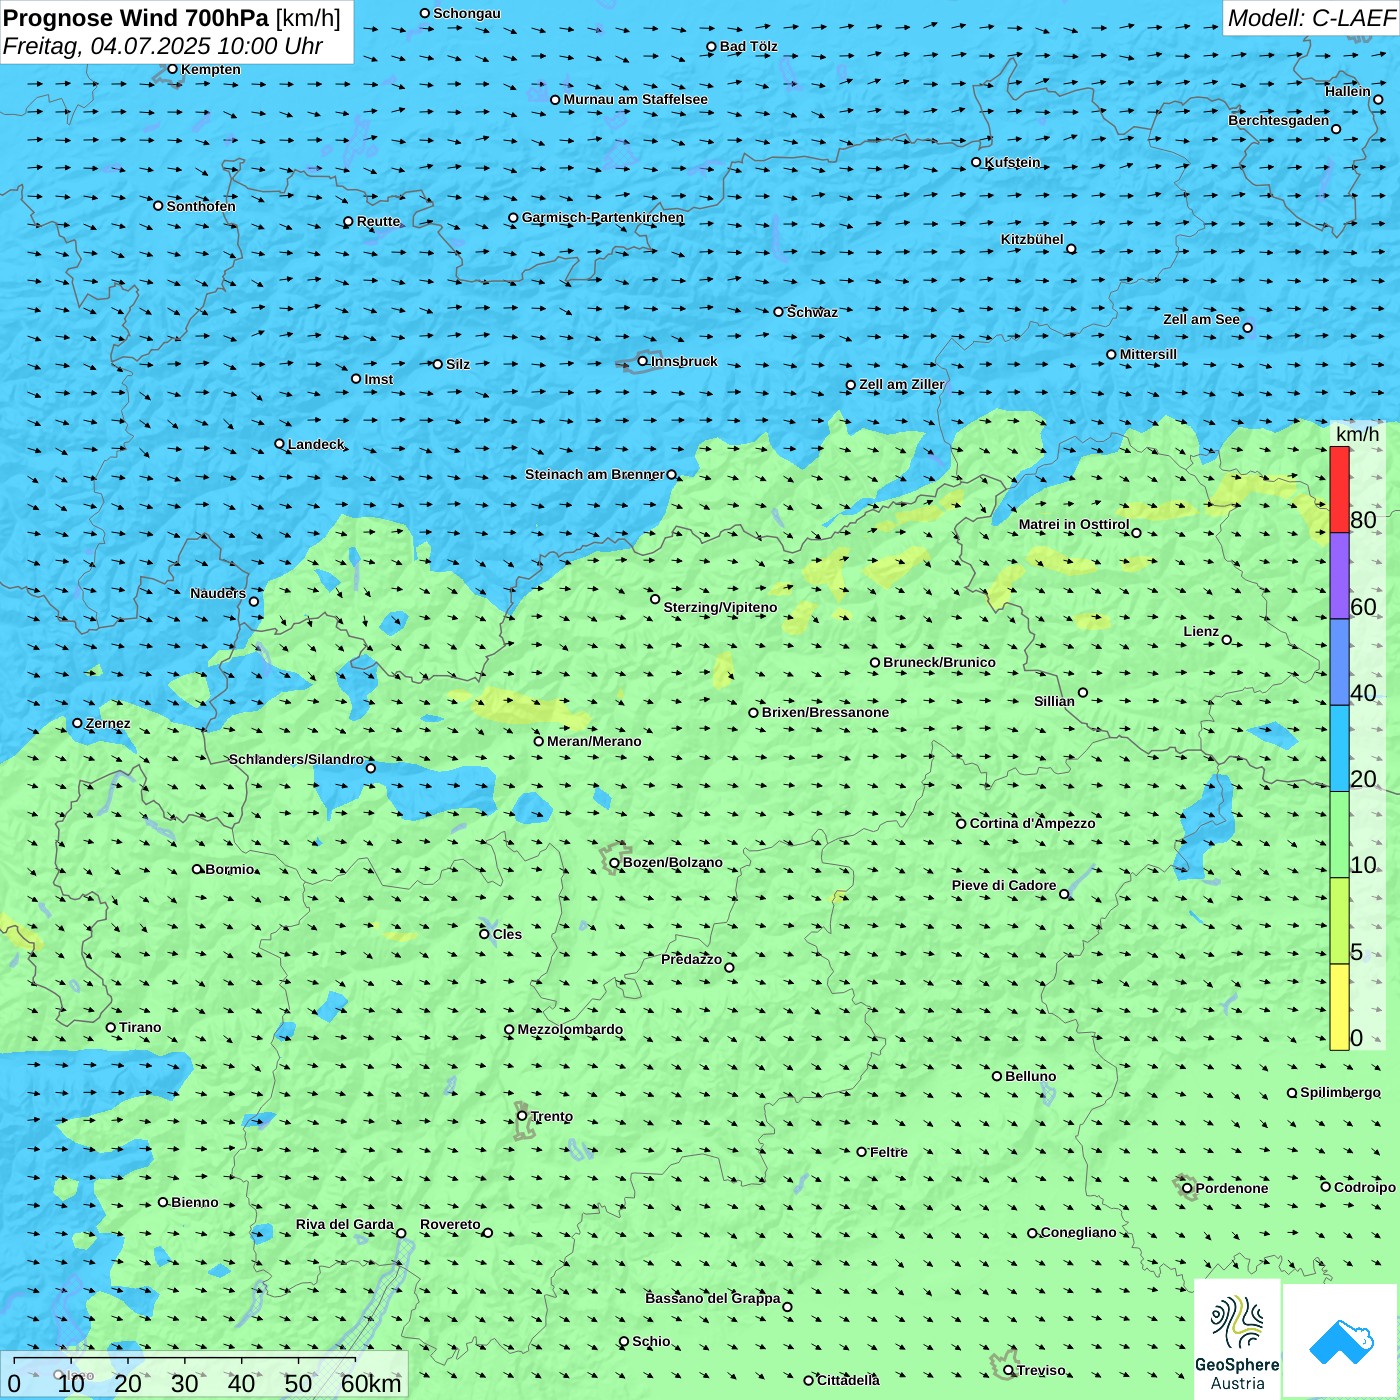
Task: Click the 'Schlanders/Silandro' label
Action: (x=296, y=759)
